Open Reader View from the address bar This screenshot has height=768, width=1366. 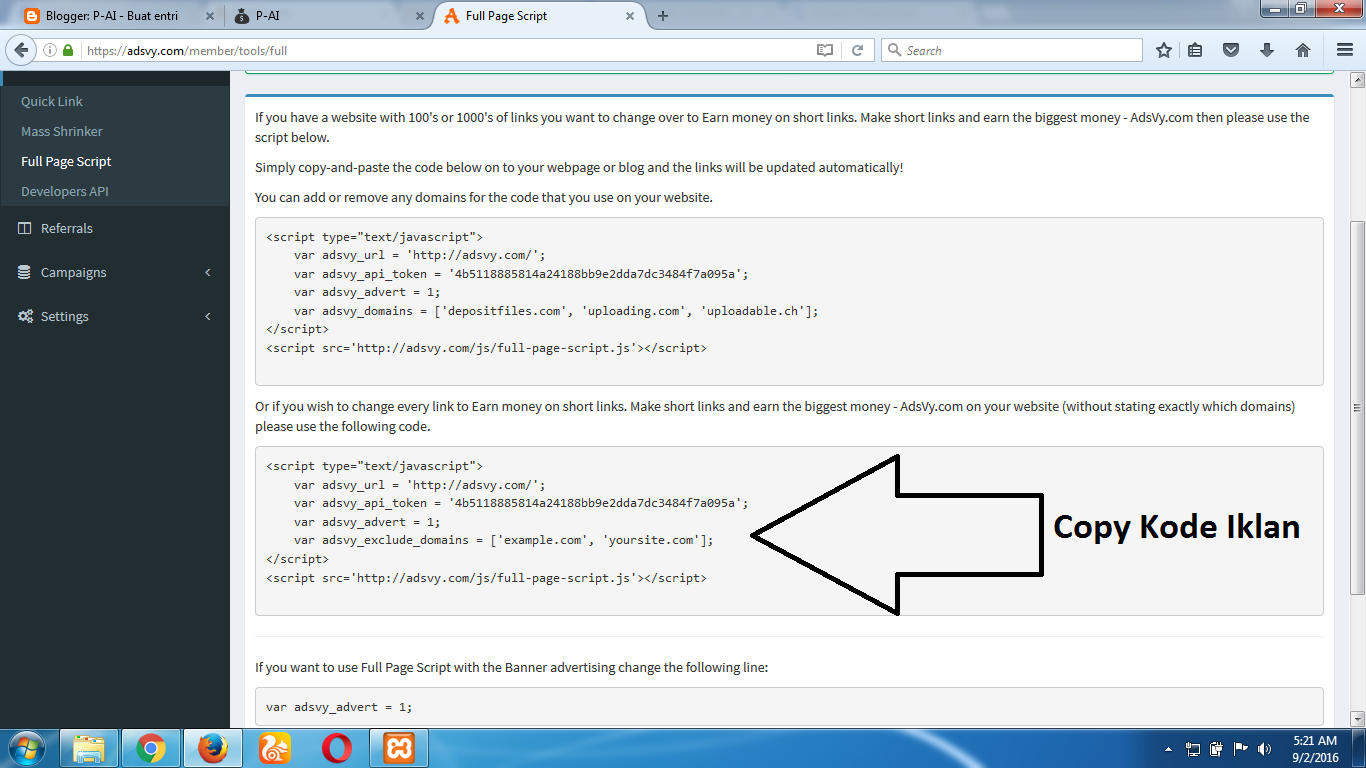pos(825,49)
